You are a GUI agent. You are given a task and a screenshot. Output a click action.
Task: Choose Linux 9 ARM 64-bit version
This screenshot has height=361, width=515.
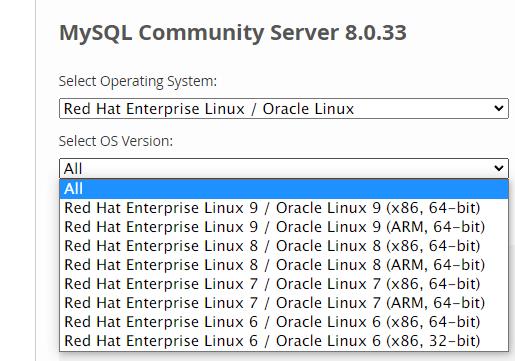[x=284, y=227]
